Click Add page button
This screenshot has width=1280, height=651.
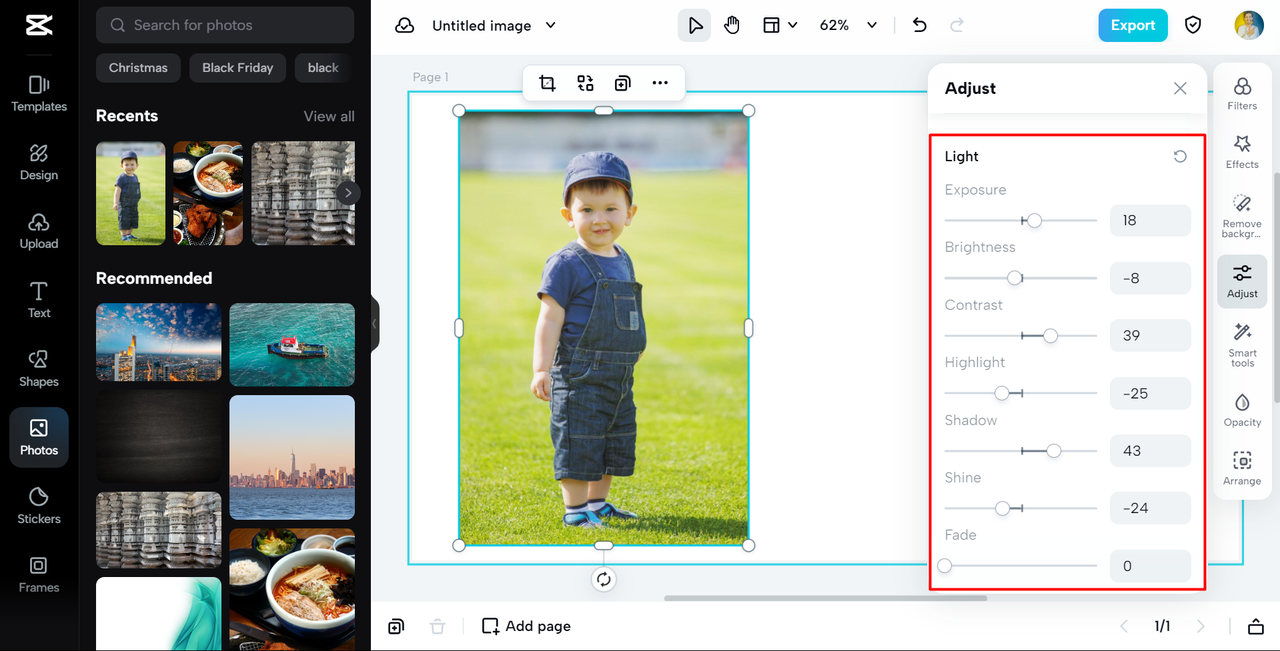pos(526,626)
